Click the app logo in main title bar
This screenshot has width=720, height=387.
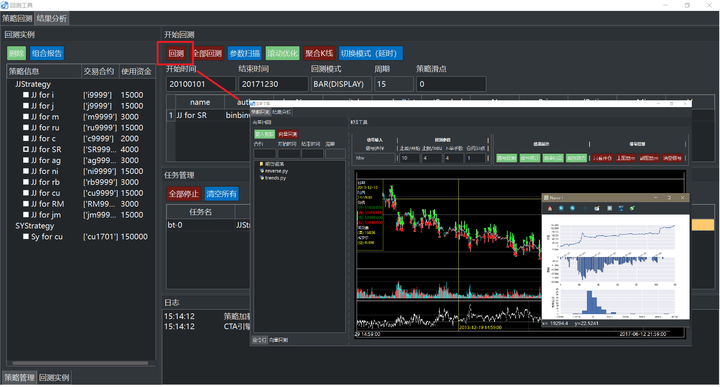(x=5, y=5)
